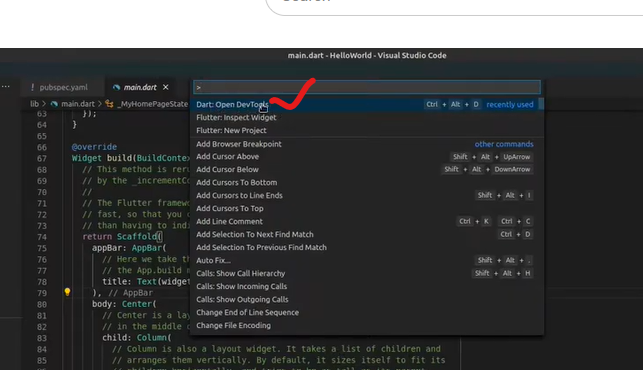The width and height of the screenshot is (643, 370).
Task: Click the command palette input field
Action: coord(367,87)
